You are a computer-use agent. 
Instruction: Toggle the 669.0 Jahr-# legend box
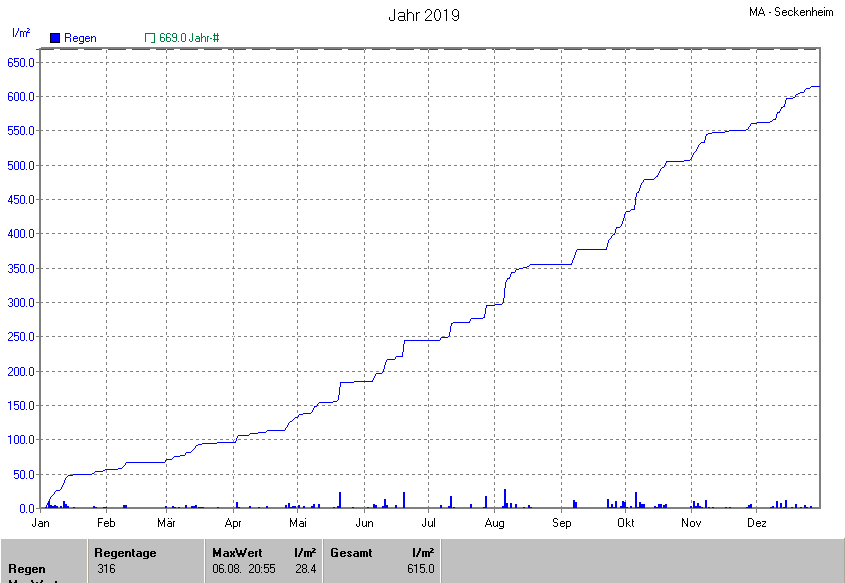150,38
